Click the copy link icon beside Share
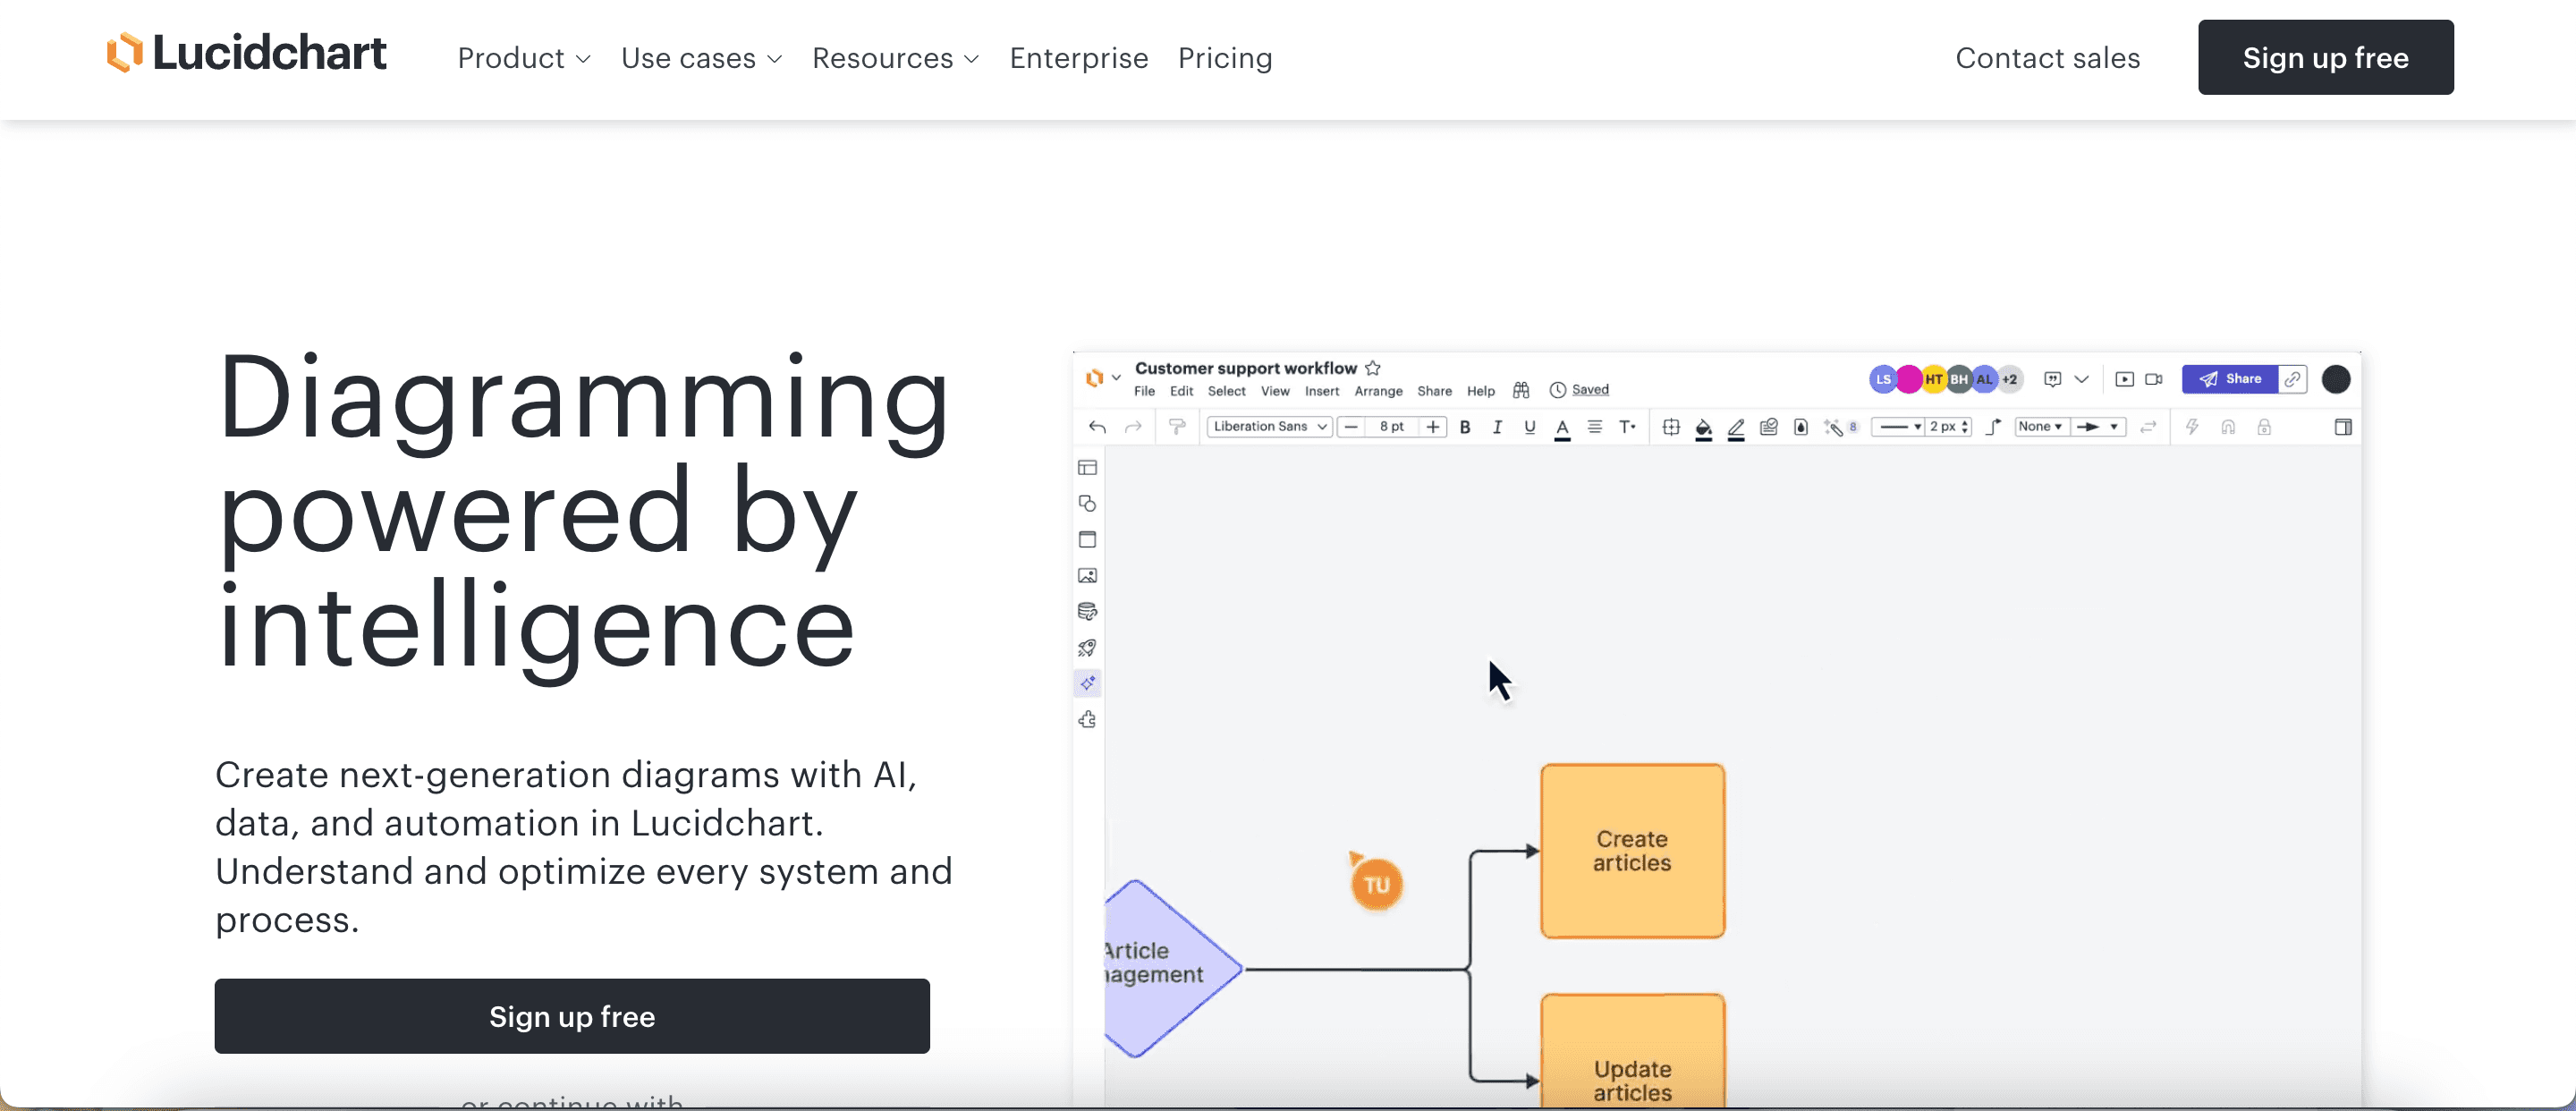The width and height of the screenshot is (2576, 1111). coord(2293,379)
